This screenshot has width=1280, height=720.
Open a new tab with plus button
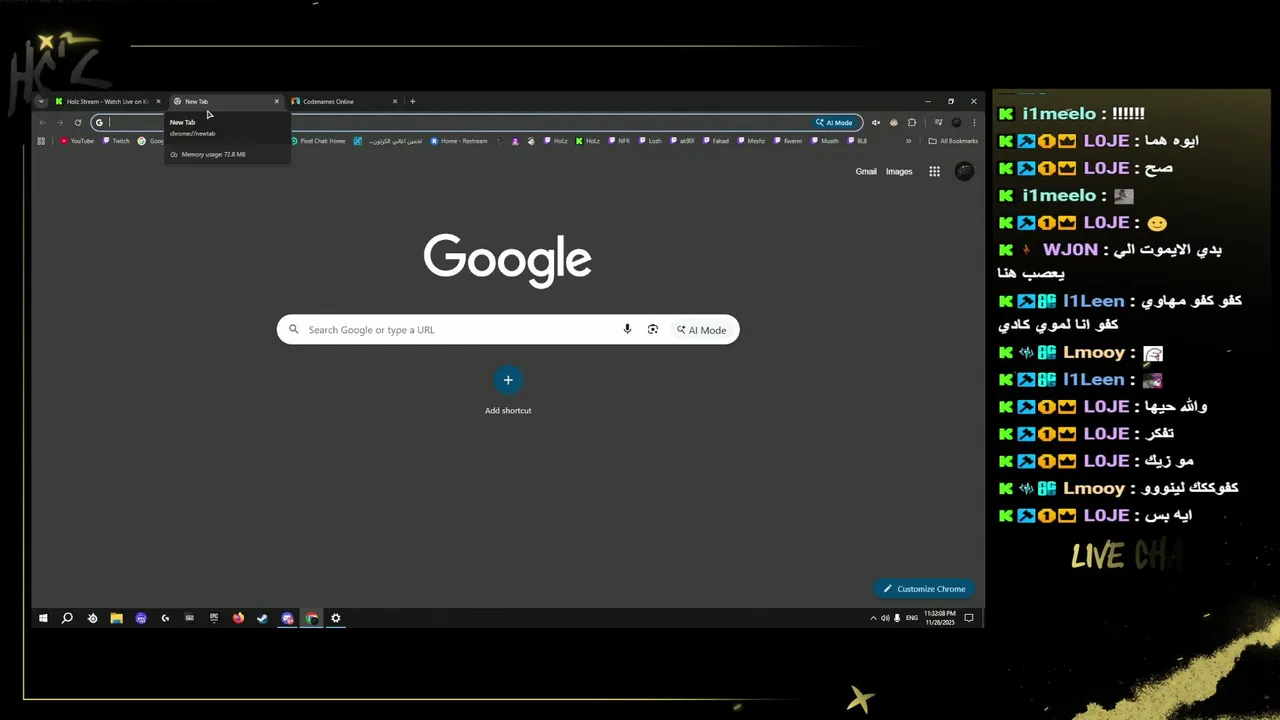click(412, 101)
